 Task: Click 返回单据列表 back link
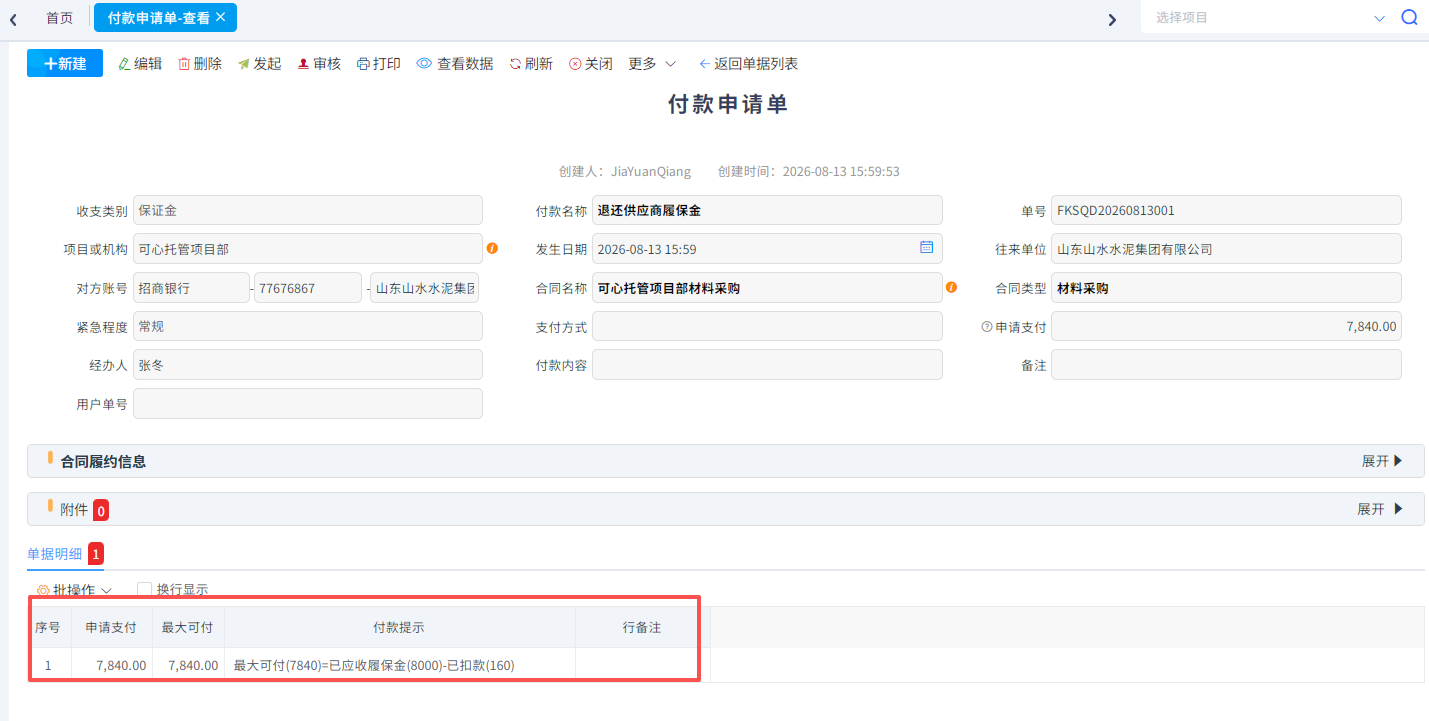pos(748,63)
